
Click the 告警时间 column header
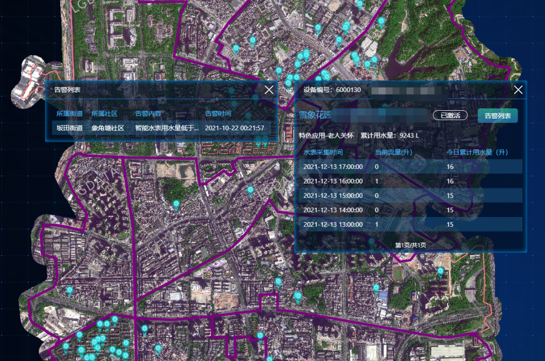(218, 114)
